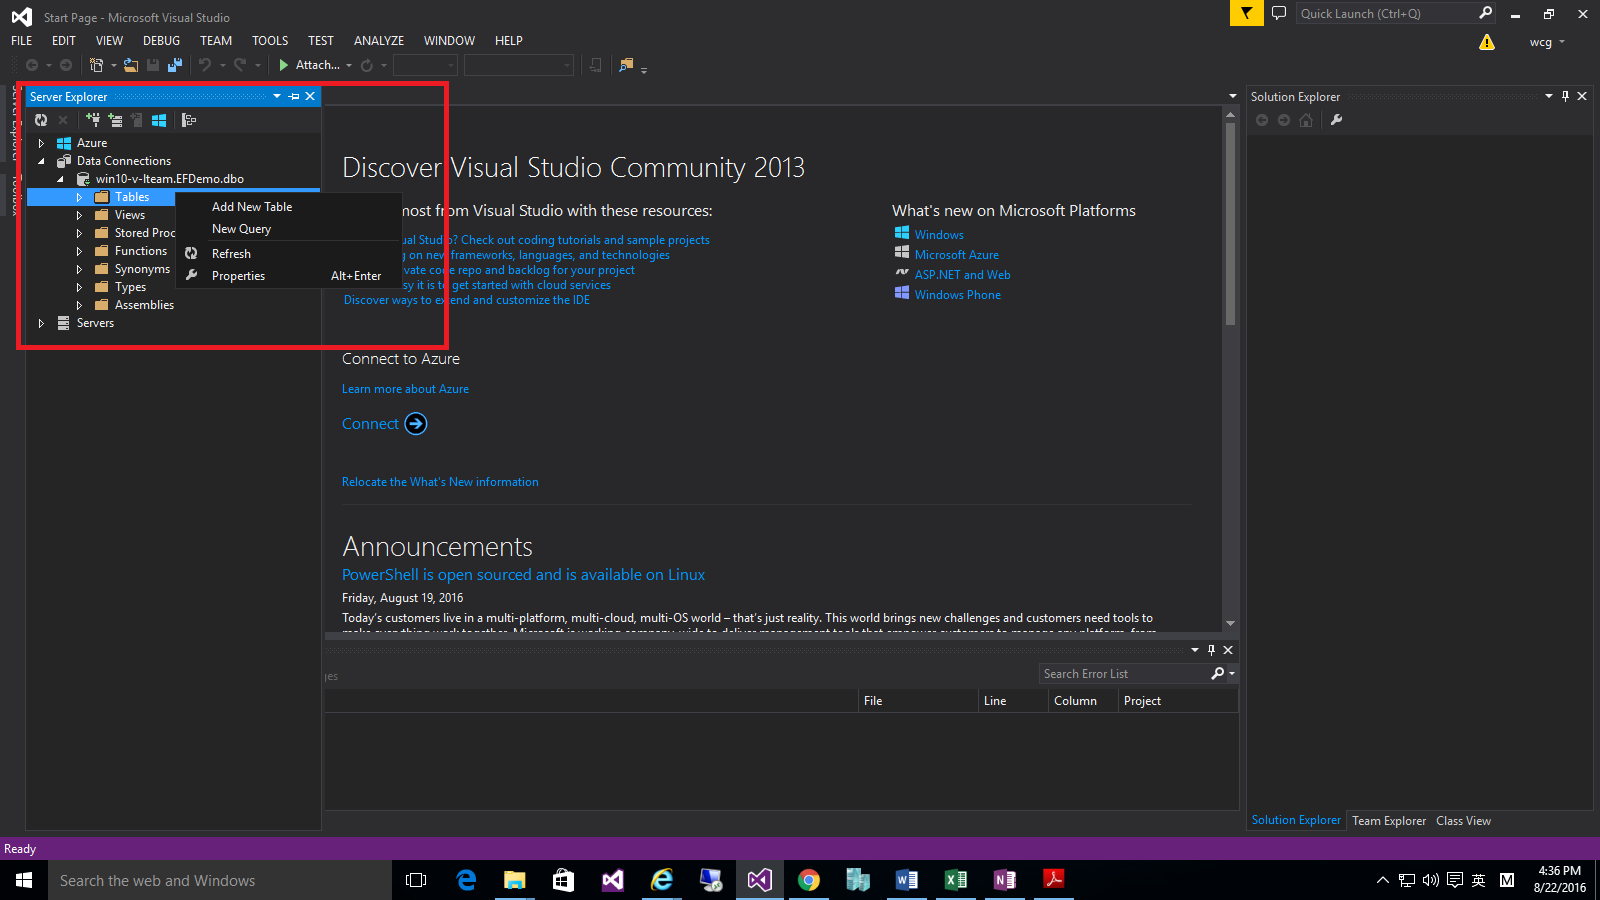The image size is (1600, 900).
Task: Open the wcg account dropdown
Action: [1546, 42]
